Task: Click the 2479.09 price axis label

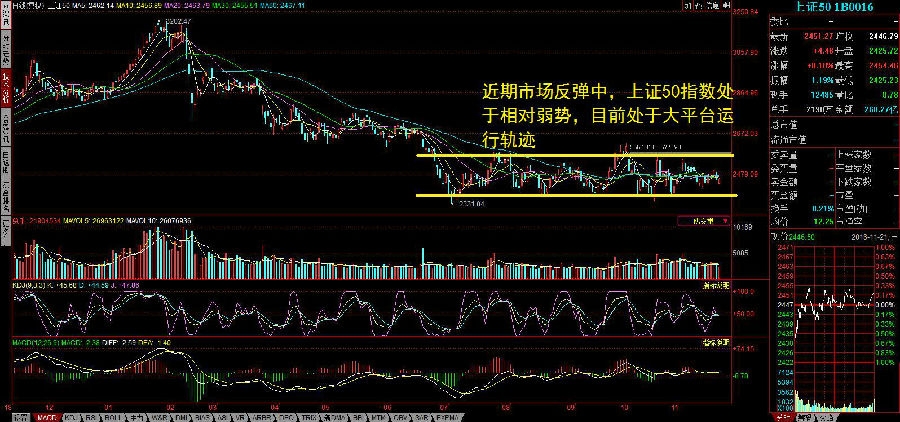Action: click(747, 173)
